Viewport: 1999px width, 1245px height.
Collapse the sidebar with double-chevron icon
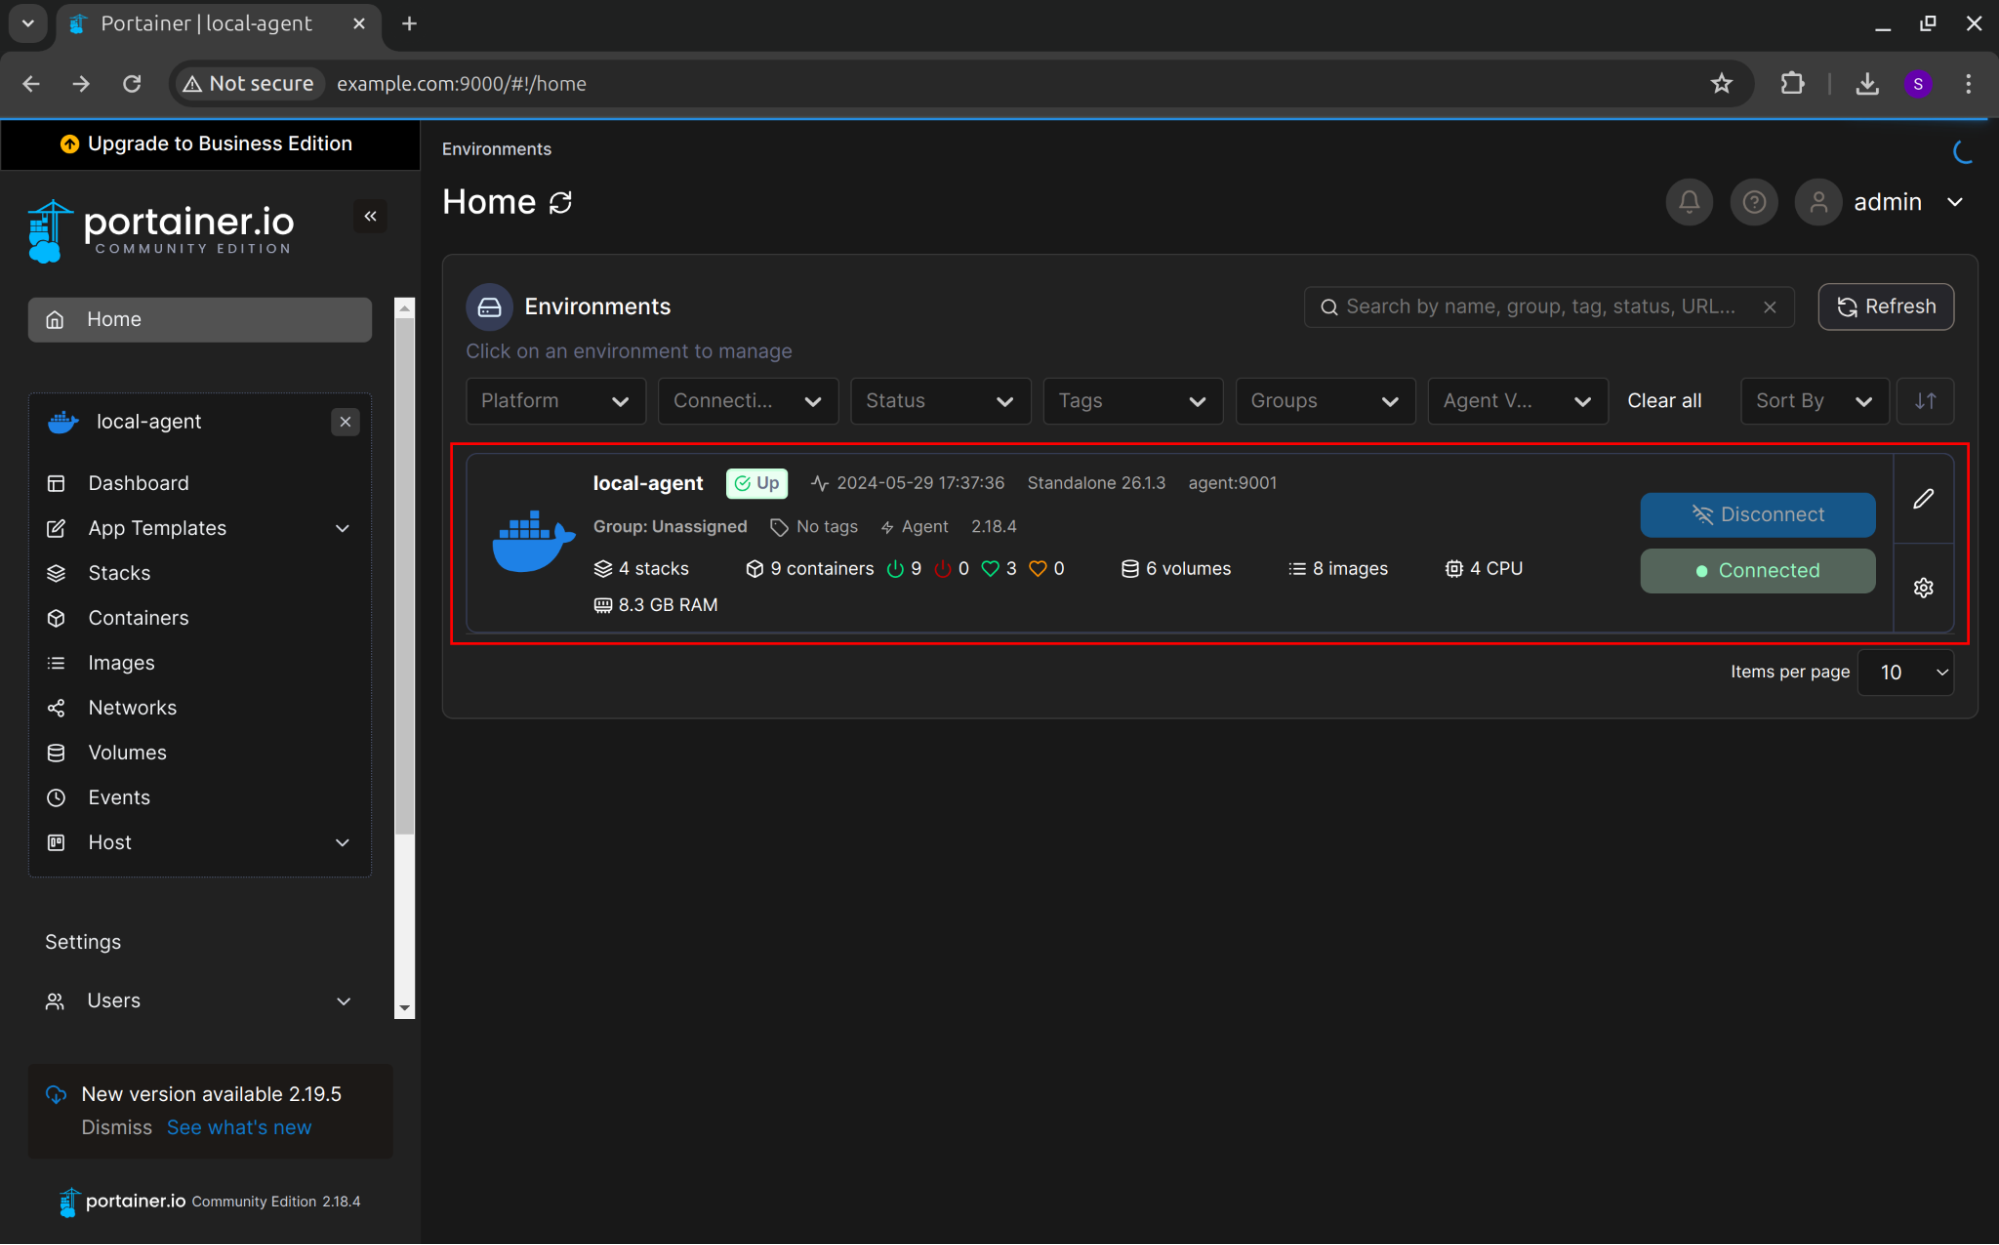click(x=370, y=216)
